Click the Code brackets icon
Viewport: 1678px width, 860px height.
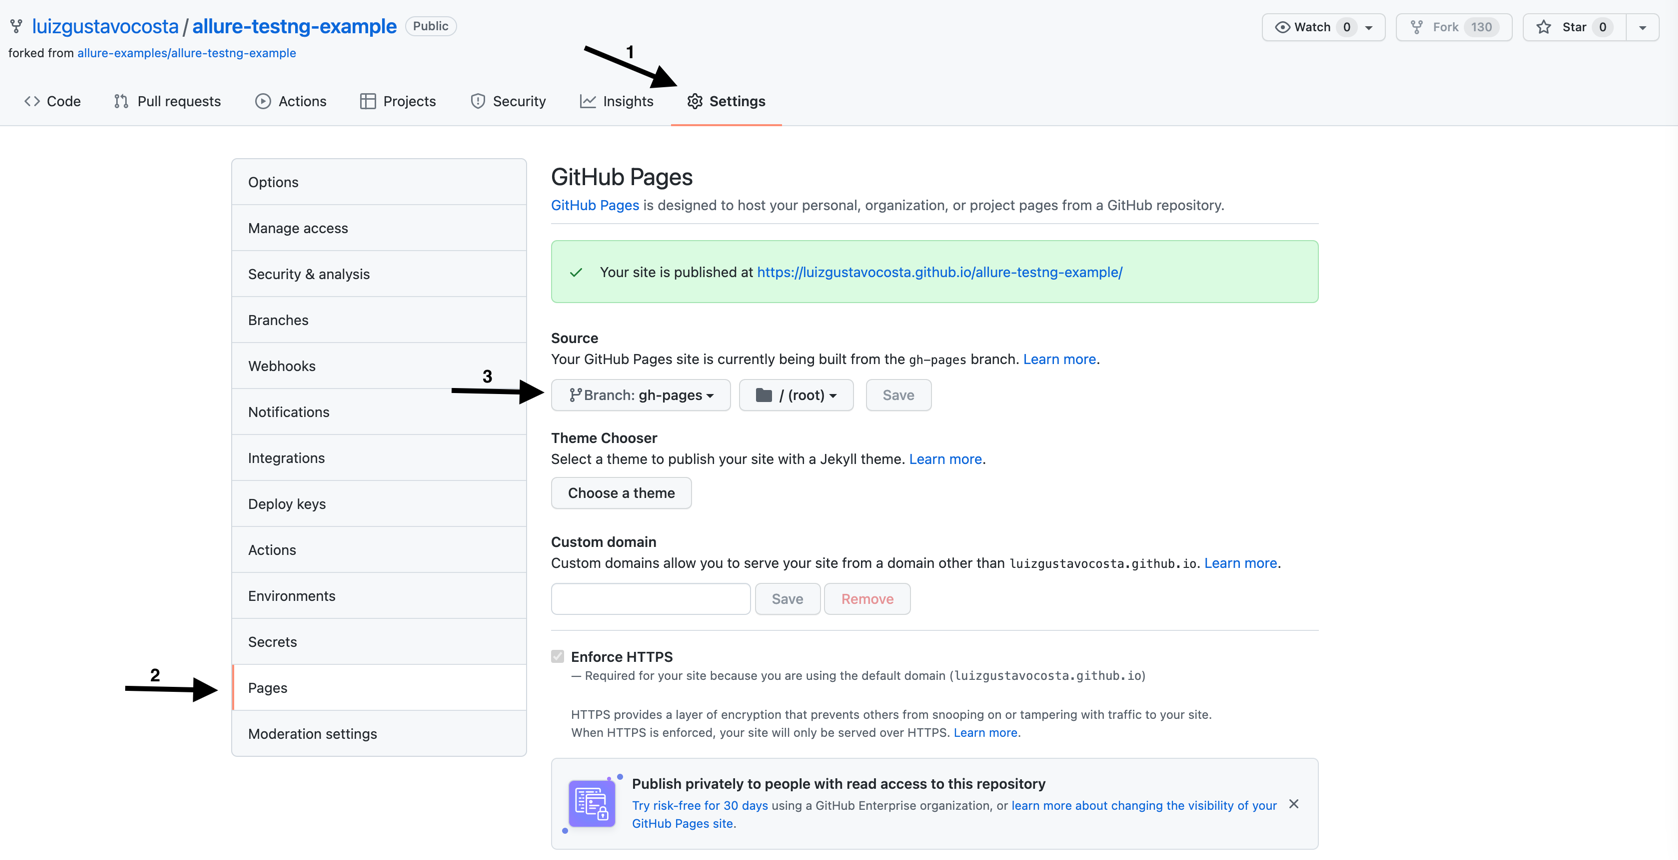pos(32,101)
